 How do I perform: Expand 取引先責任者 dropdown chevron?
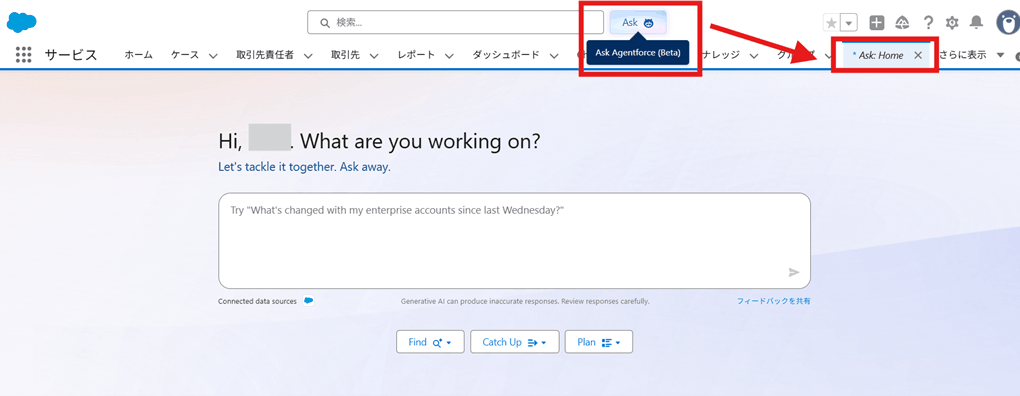(x=308, y=56)
